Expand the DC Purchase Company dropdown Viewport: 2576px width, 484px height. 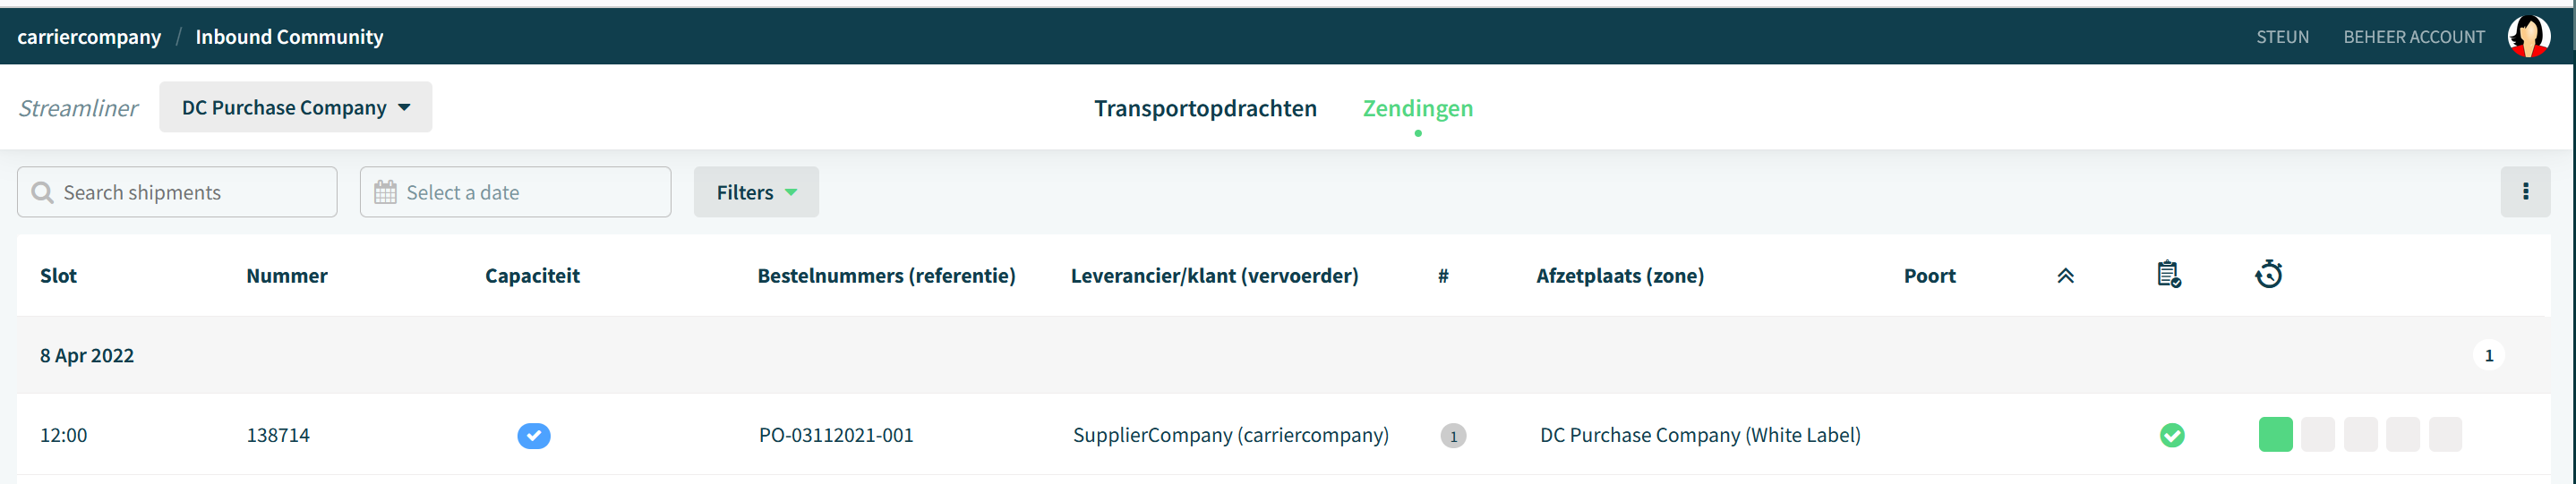click(x=296, y=107)
